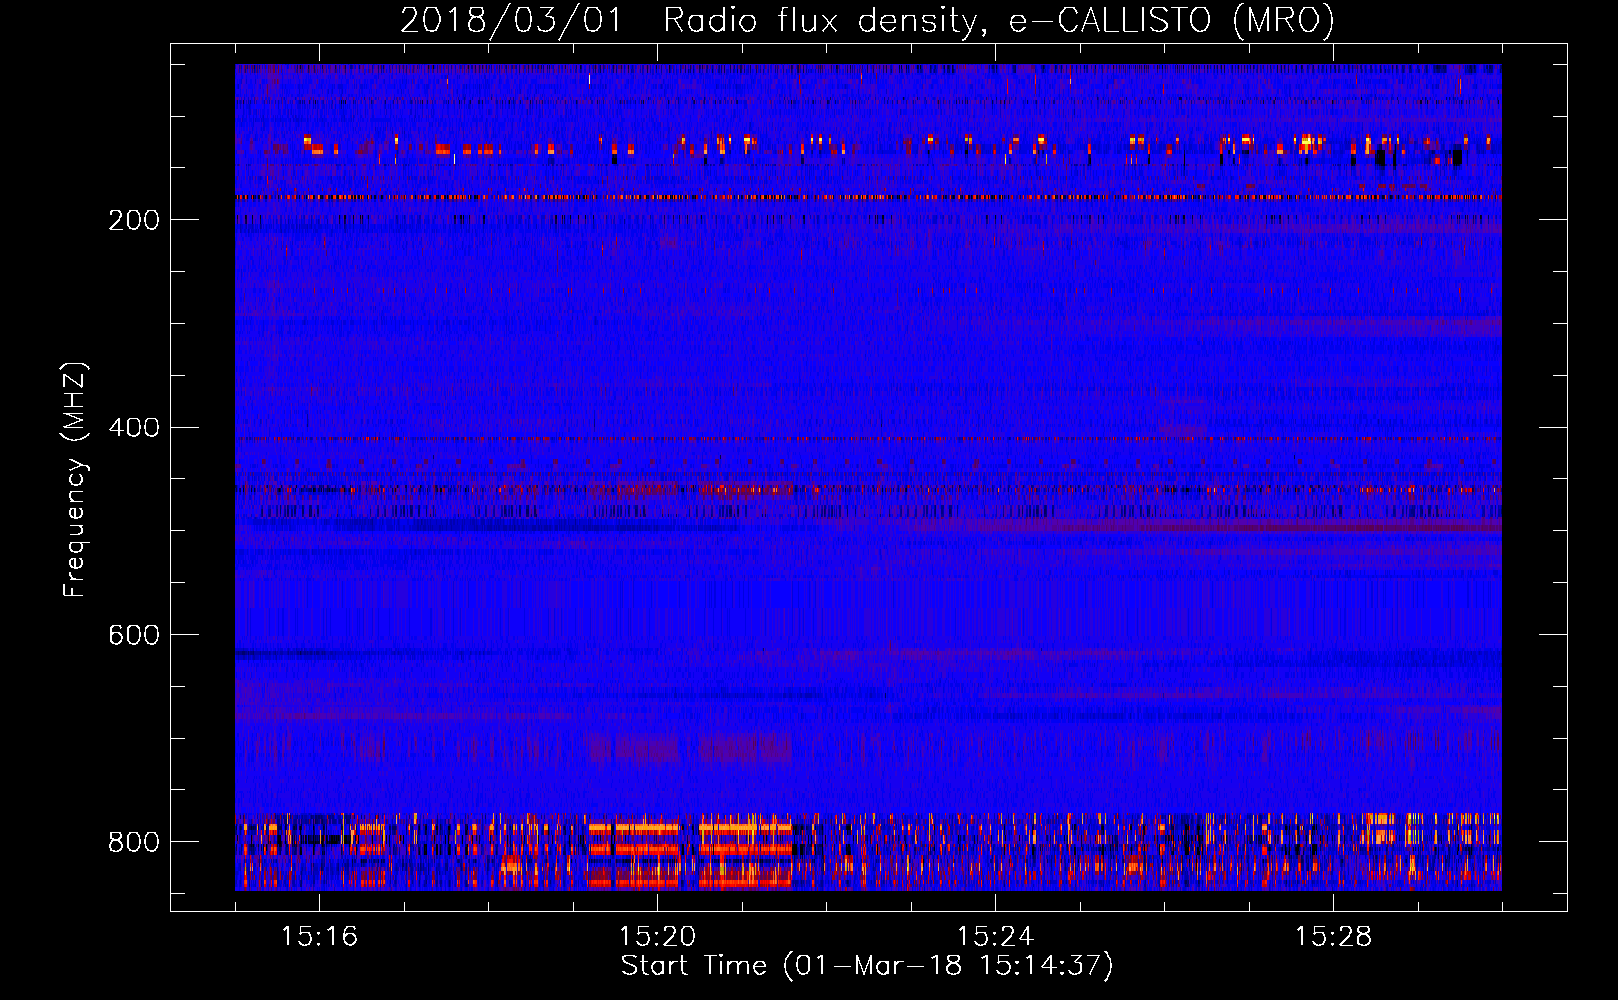Click the 15:20 time tick label
Image resolution: width=1618 pixels, height=1000 pixels.
(657, 936)
